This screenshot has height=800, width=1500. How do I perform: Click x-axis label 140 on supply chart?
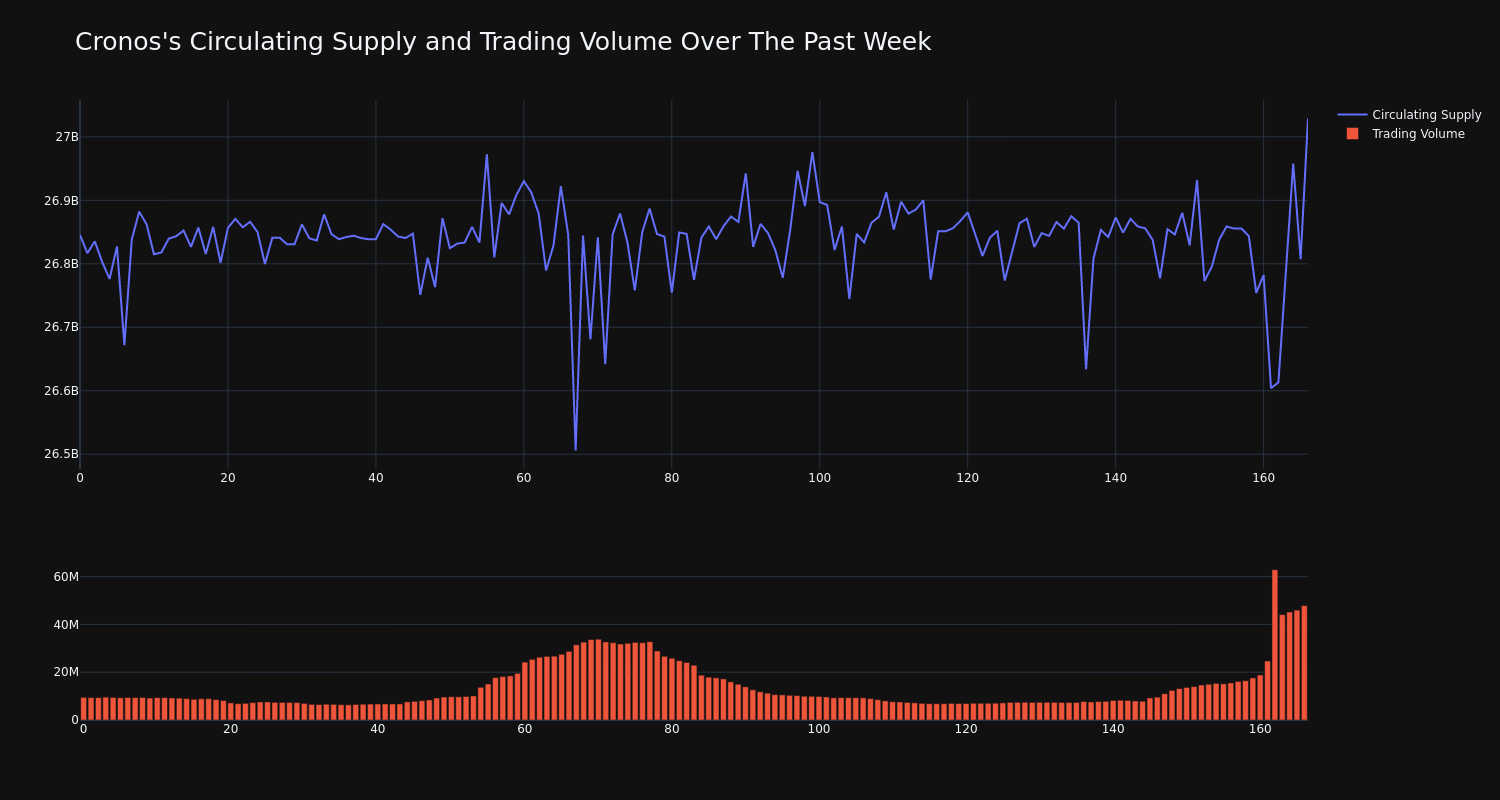1115,478
